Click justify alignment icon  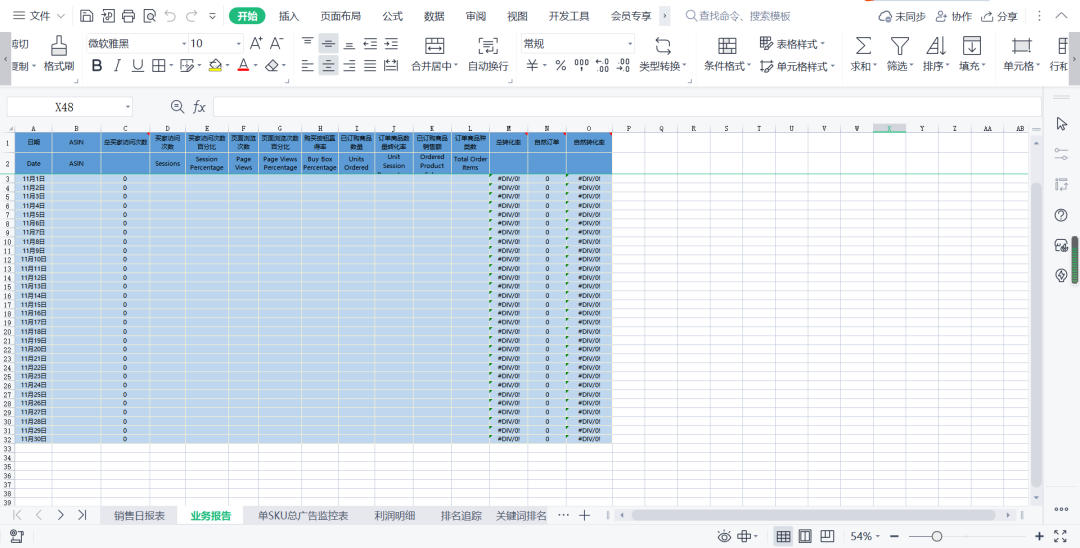pos(370,66)
